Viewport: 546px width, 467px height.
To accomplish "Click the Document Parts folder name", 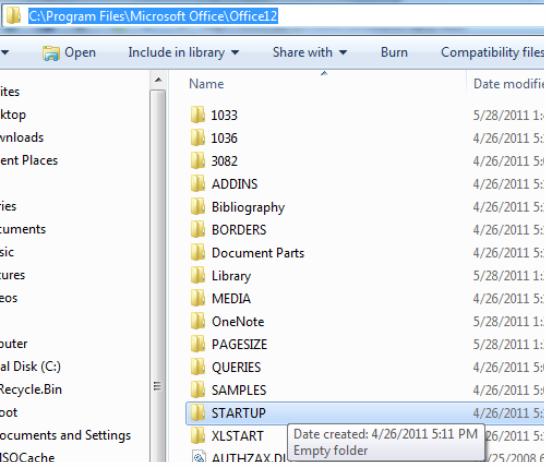I will [x=258, y=253].
